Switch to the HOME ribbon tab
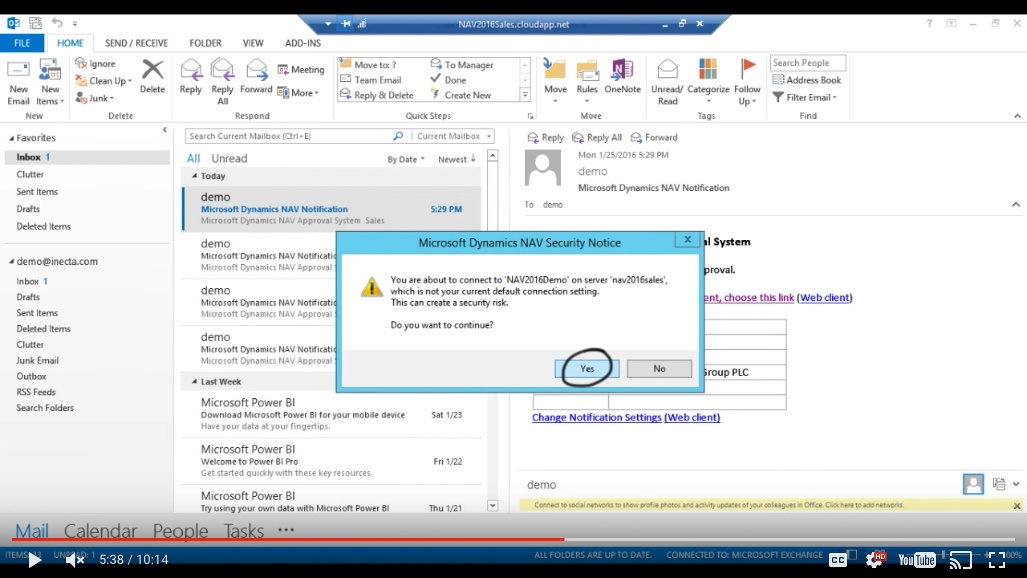Screen dimensions: 1027x578 tap(70, 43)
